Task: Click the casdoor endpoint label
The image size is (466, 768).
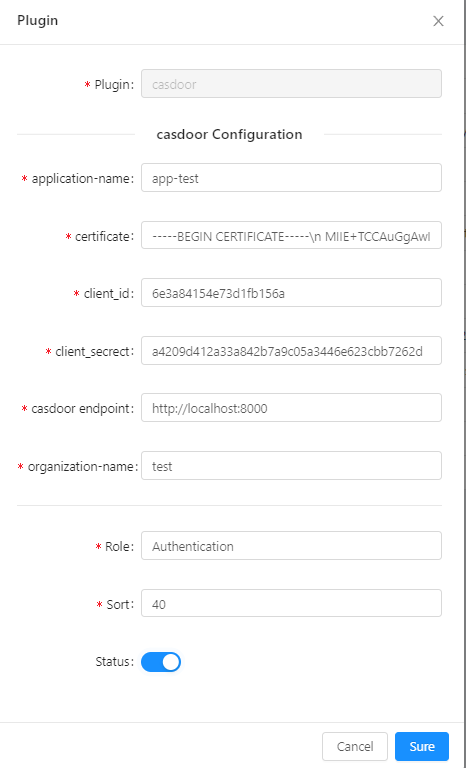Action: 82,408
